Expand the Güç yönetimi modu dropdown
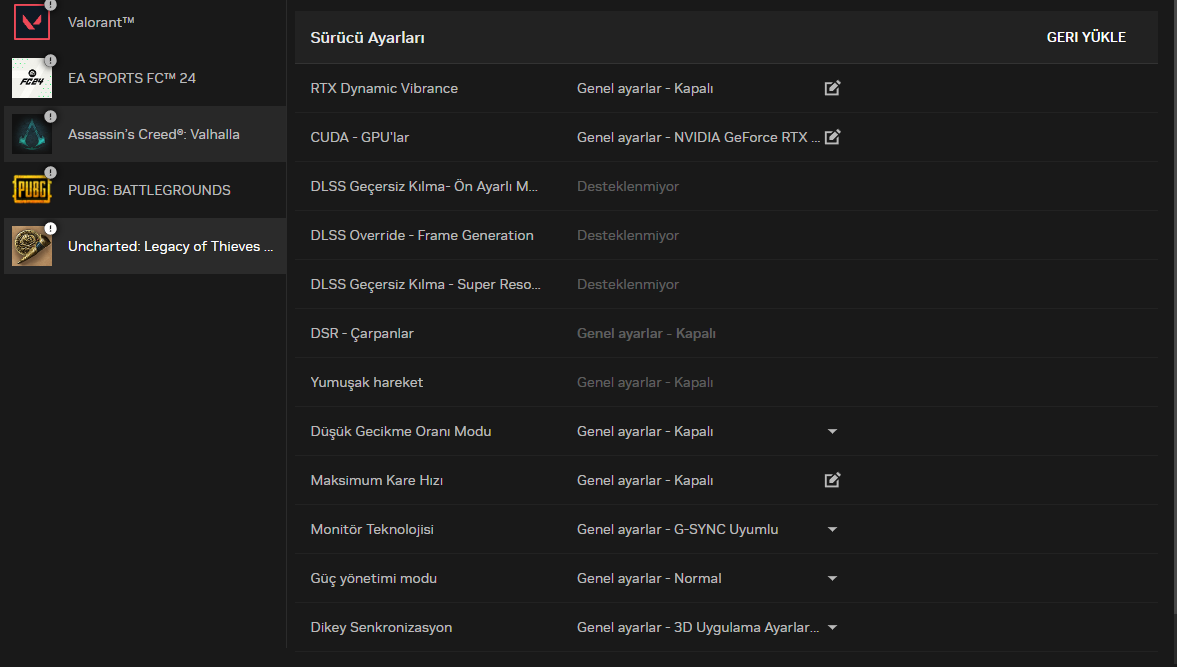 click(832, 578)
